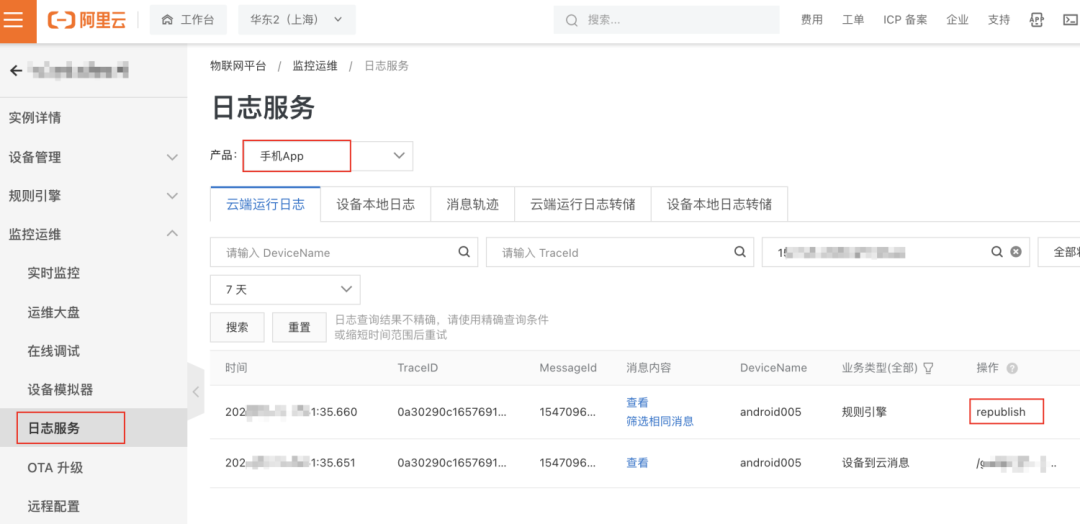The image size is (1080, 524).
Task: Switch to 云端运行日志 tab
Action: pyautogui.click(x=265, y=205)
